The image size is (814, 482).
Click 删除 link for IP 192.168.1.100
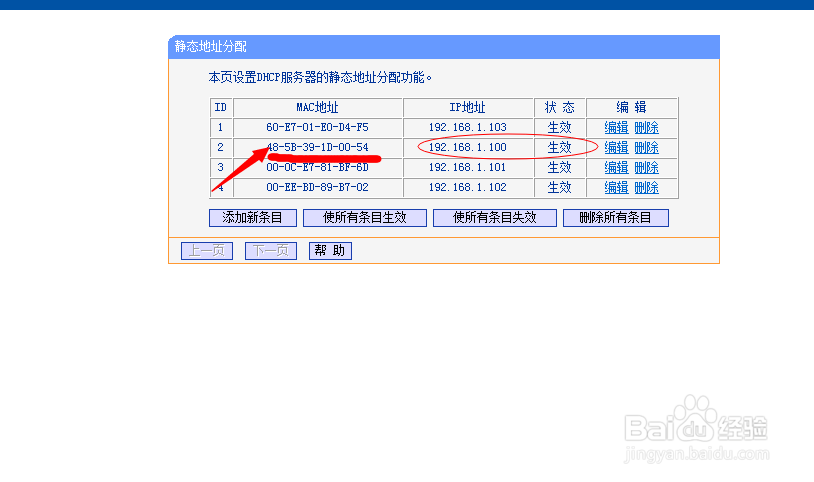point(646,148)
